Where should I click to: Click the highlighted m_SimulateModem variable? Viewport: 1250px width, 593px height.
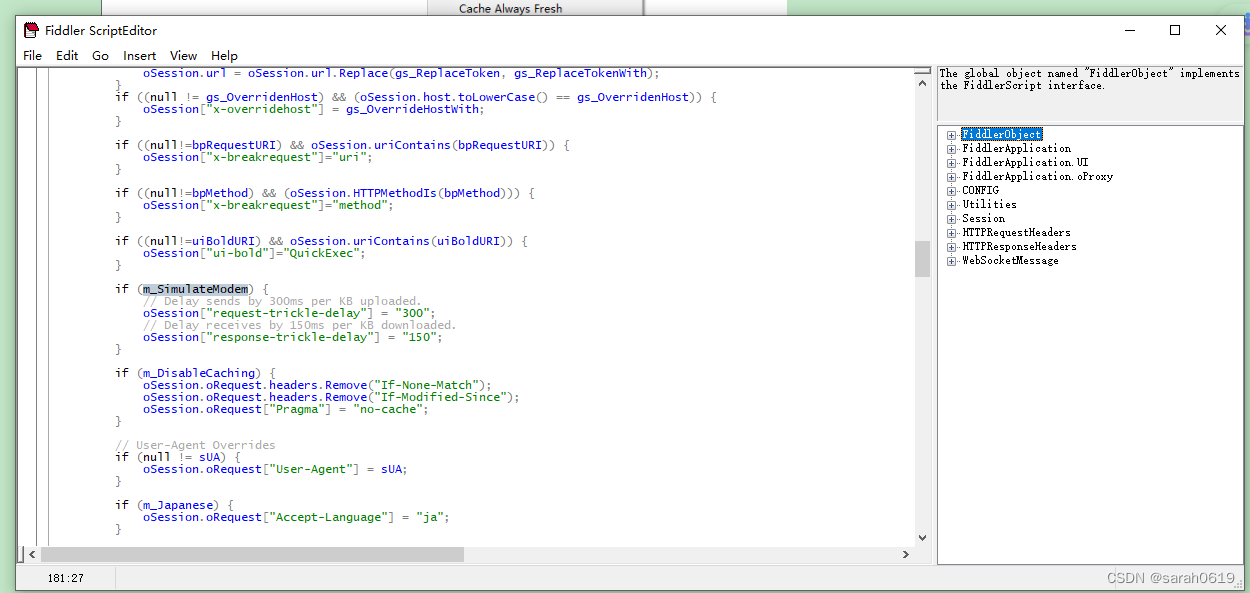[195, 289]
